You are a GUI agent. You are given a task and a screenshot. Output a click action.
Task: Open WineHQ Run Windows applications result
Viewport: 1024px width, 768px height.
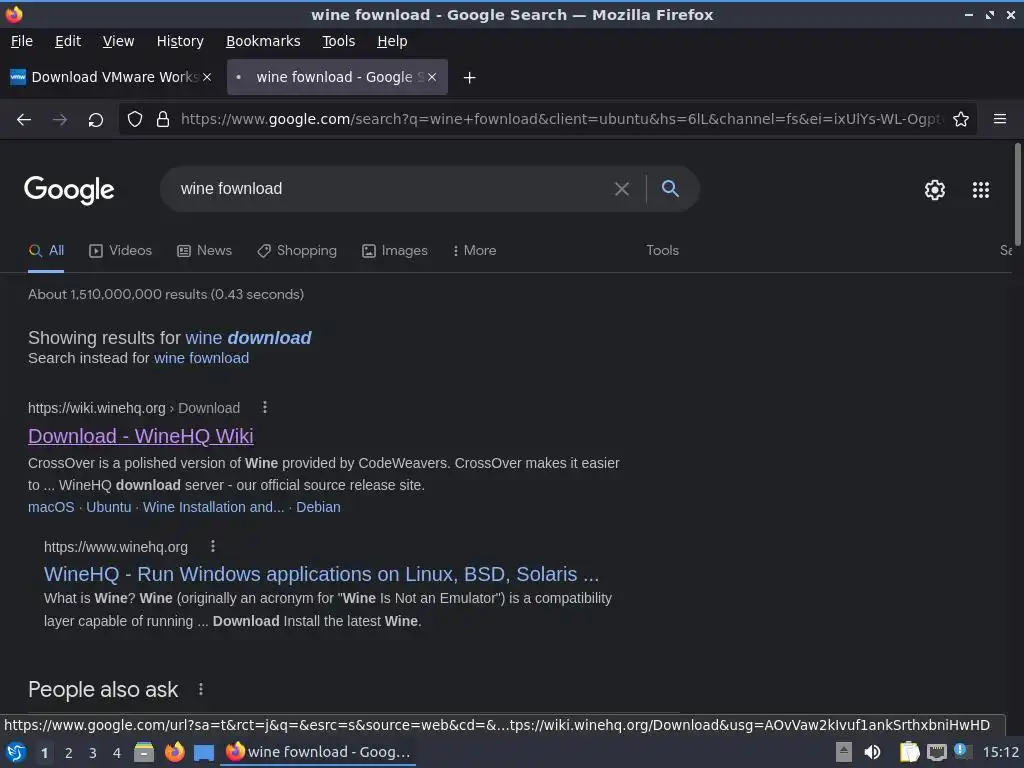click(321, 574)
